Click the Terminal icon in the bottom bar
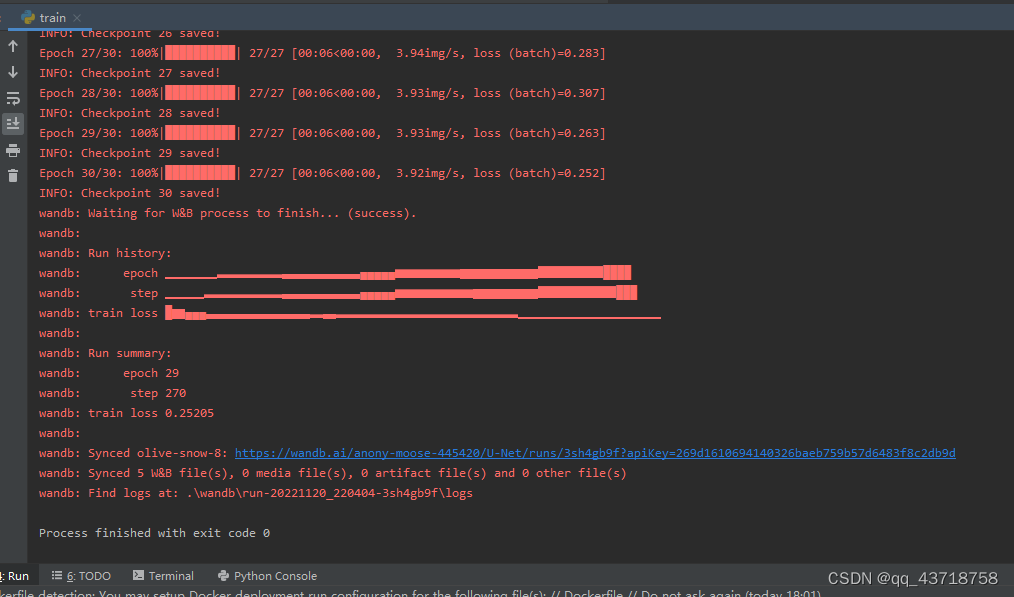The height and width of the screenshot is (597, 1014). pos(138,575)
